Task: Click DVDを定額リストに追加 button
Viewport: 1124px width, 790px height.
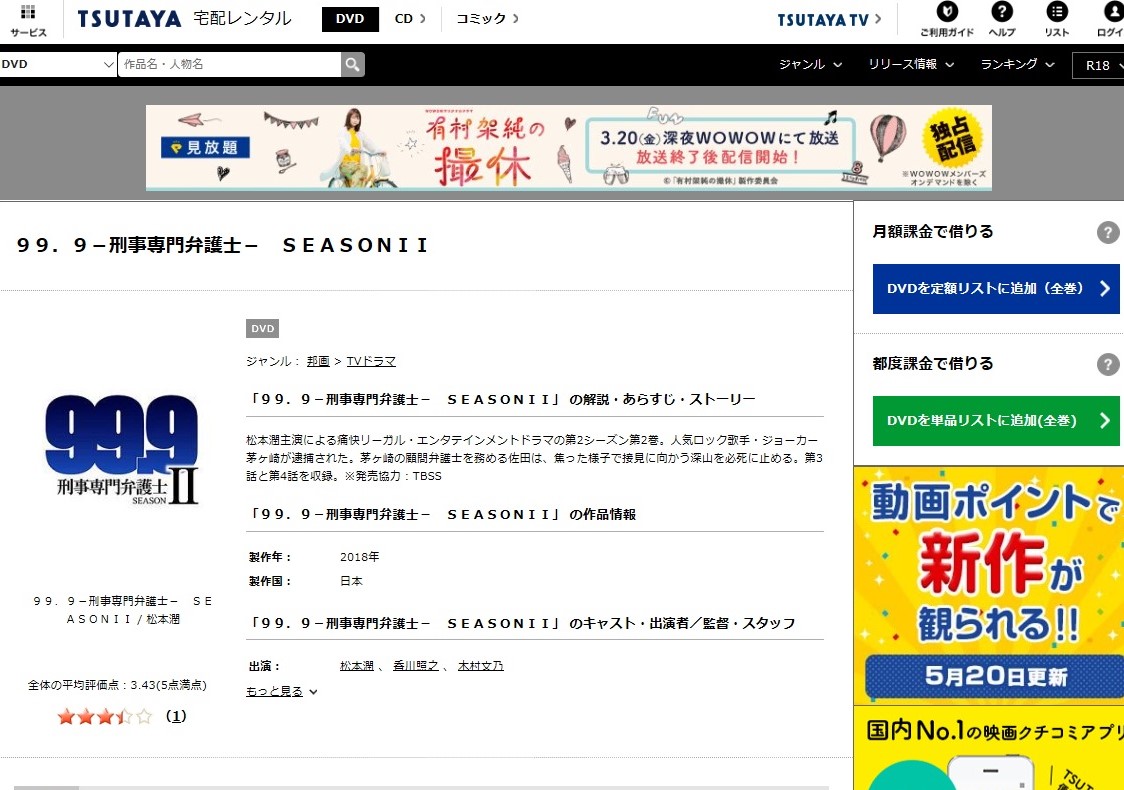Action: point(995,289)
